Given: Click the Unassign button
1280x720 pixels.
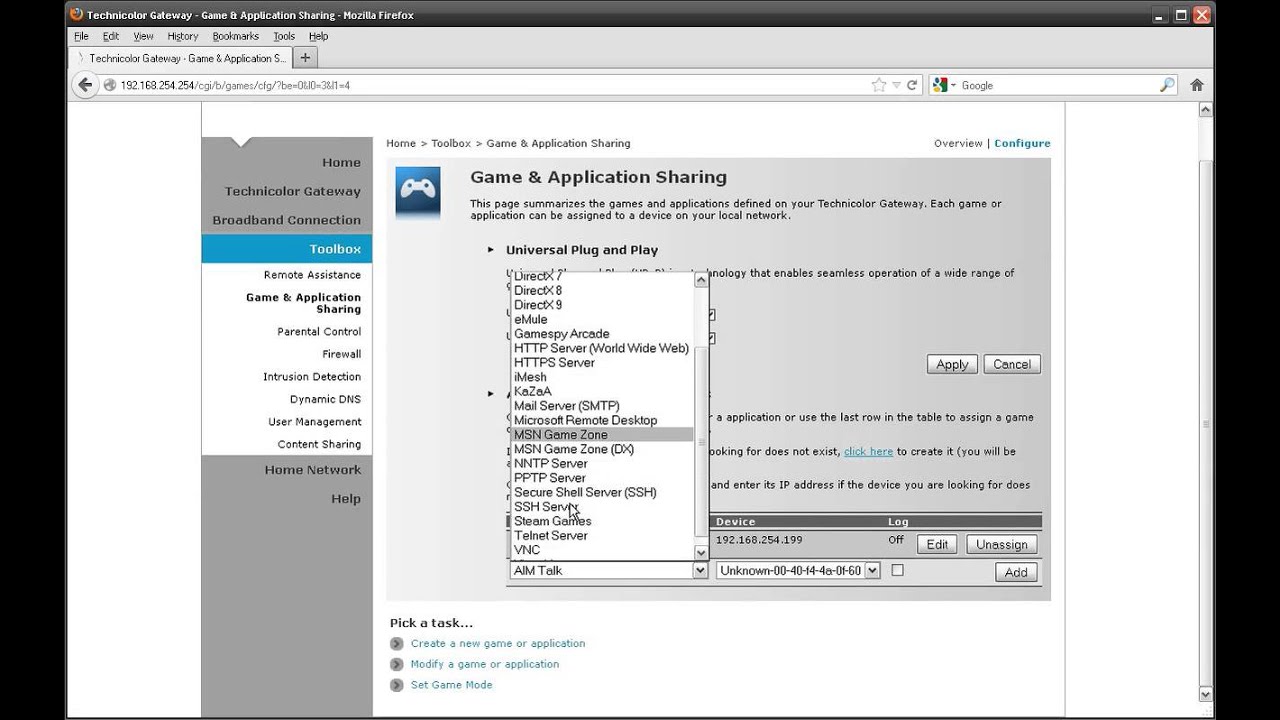Looking at the screenshot, I should click(x=1001, y=544).
